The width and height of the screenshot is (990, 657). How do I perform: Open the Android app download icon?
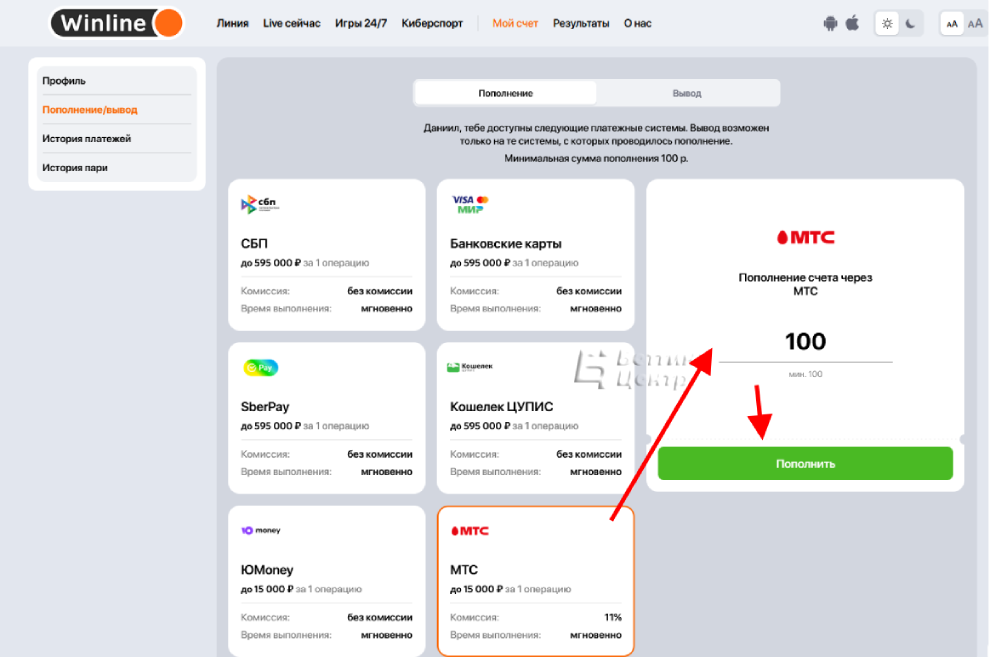point(830,23)
